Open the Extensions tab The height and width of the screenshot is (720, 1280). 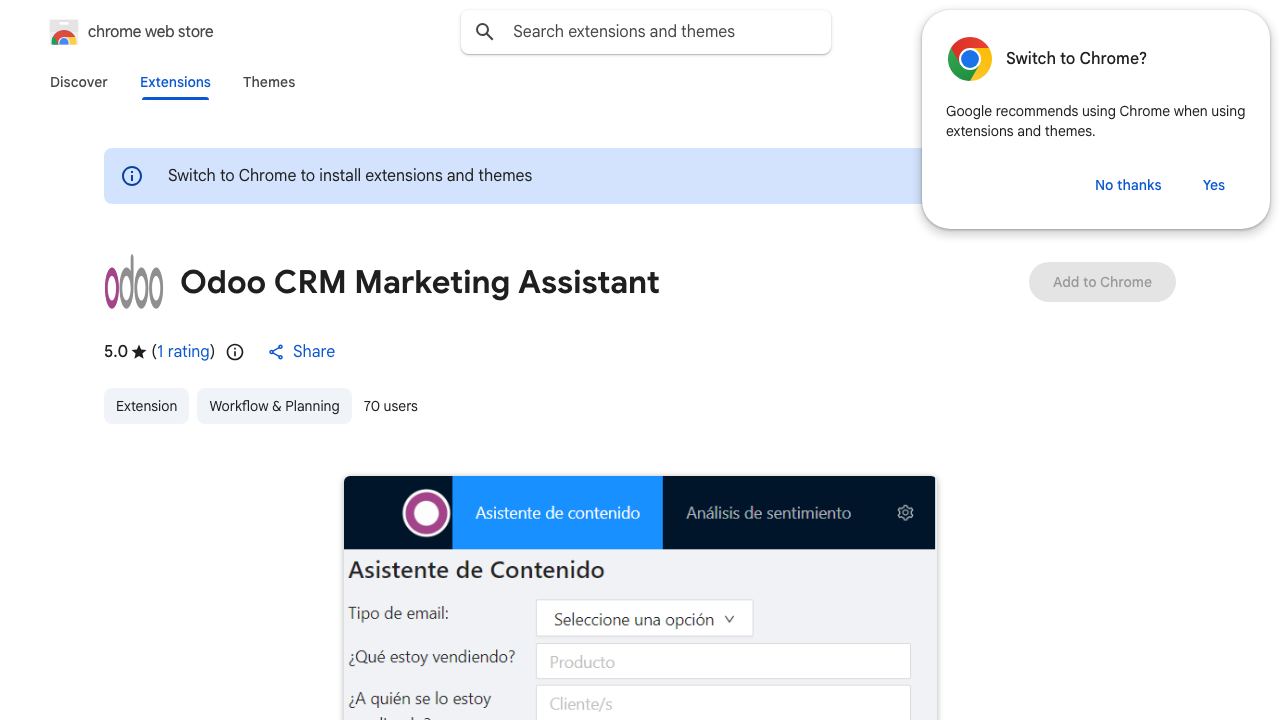click(x=175, y=82)
